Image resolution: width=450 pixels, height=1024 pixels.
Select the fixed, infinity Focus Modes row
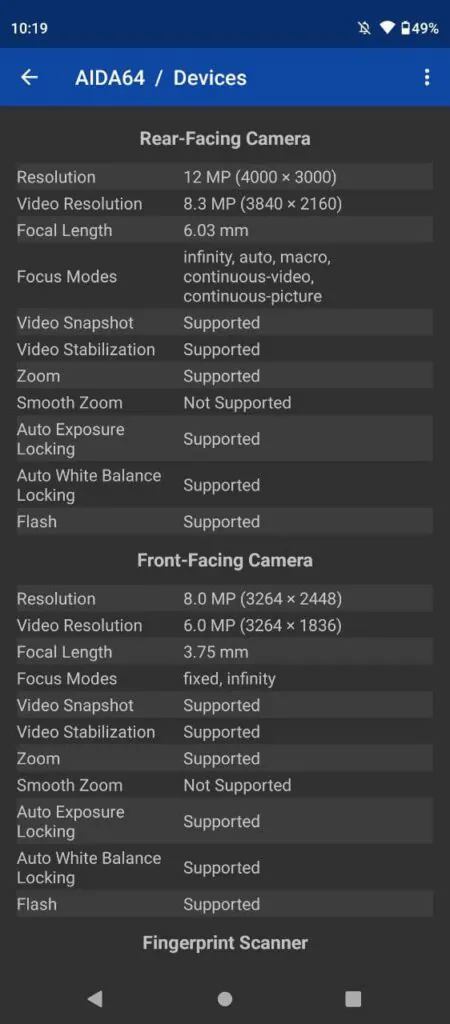coord(225,679)
